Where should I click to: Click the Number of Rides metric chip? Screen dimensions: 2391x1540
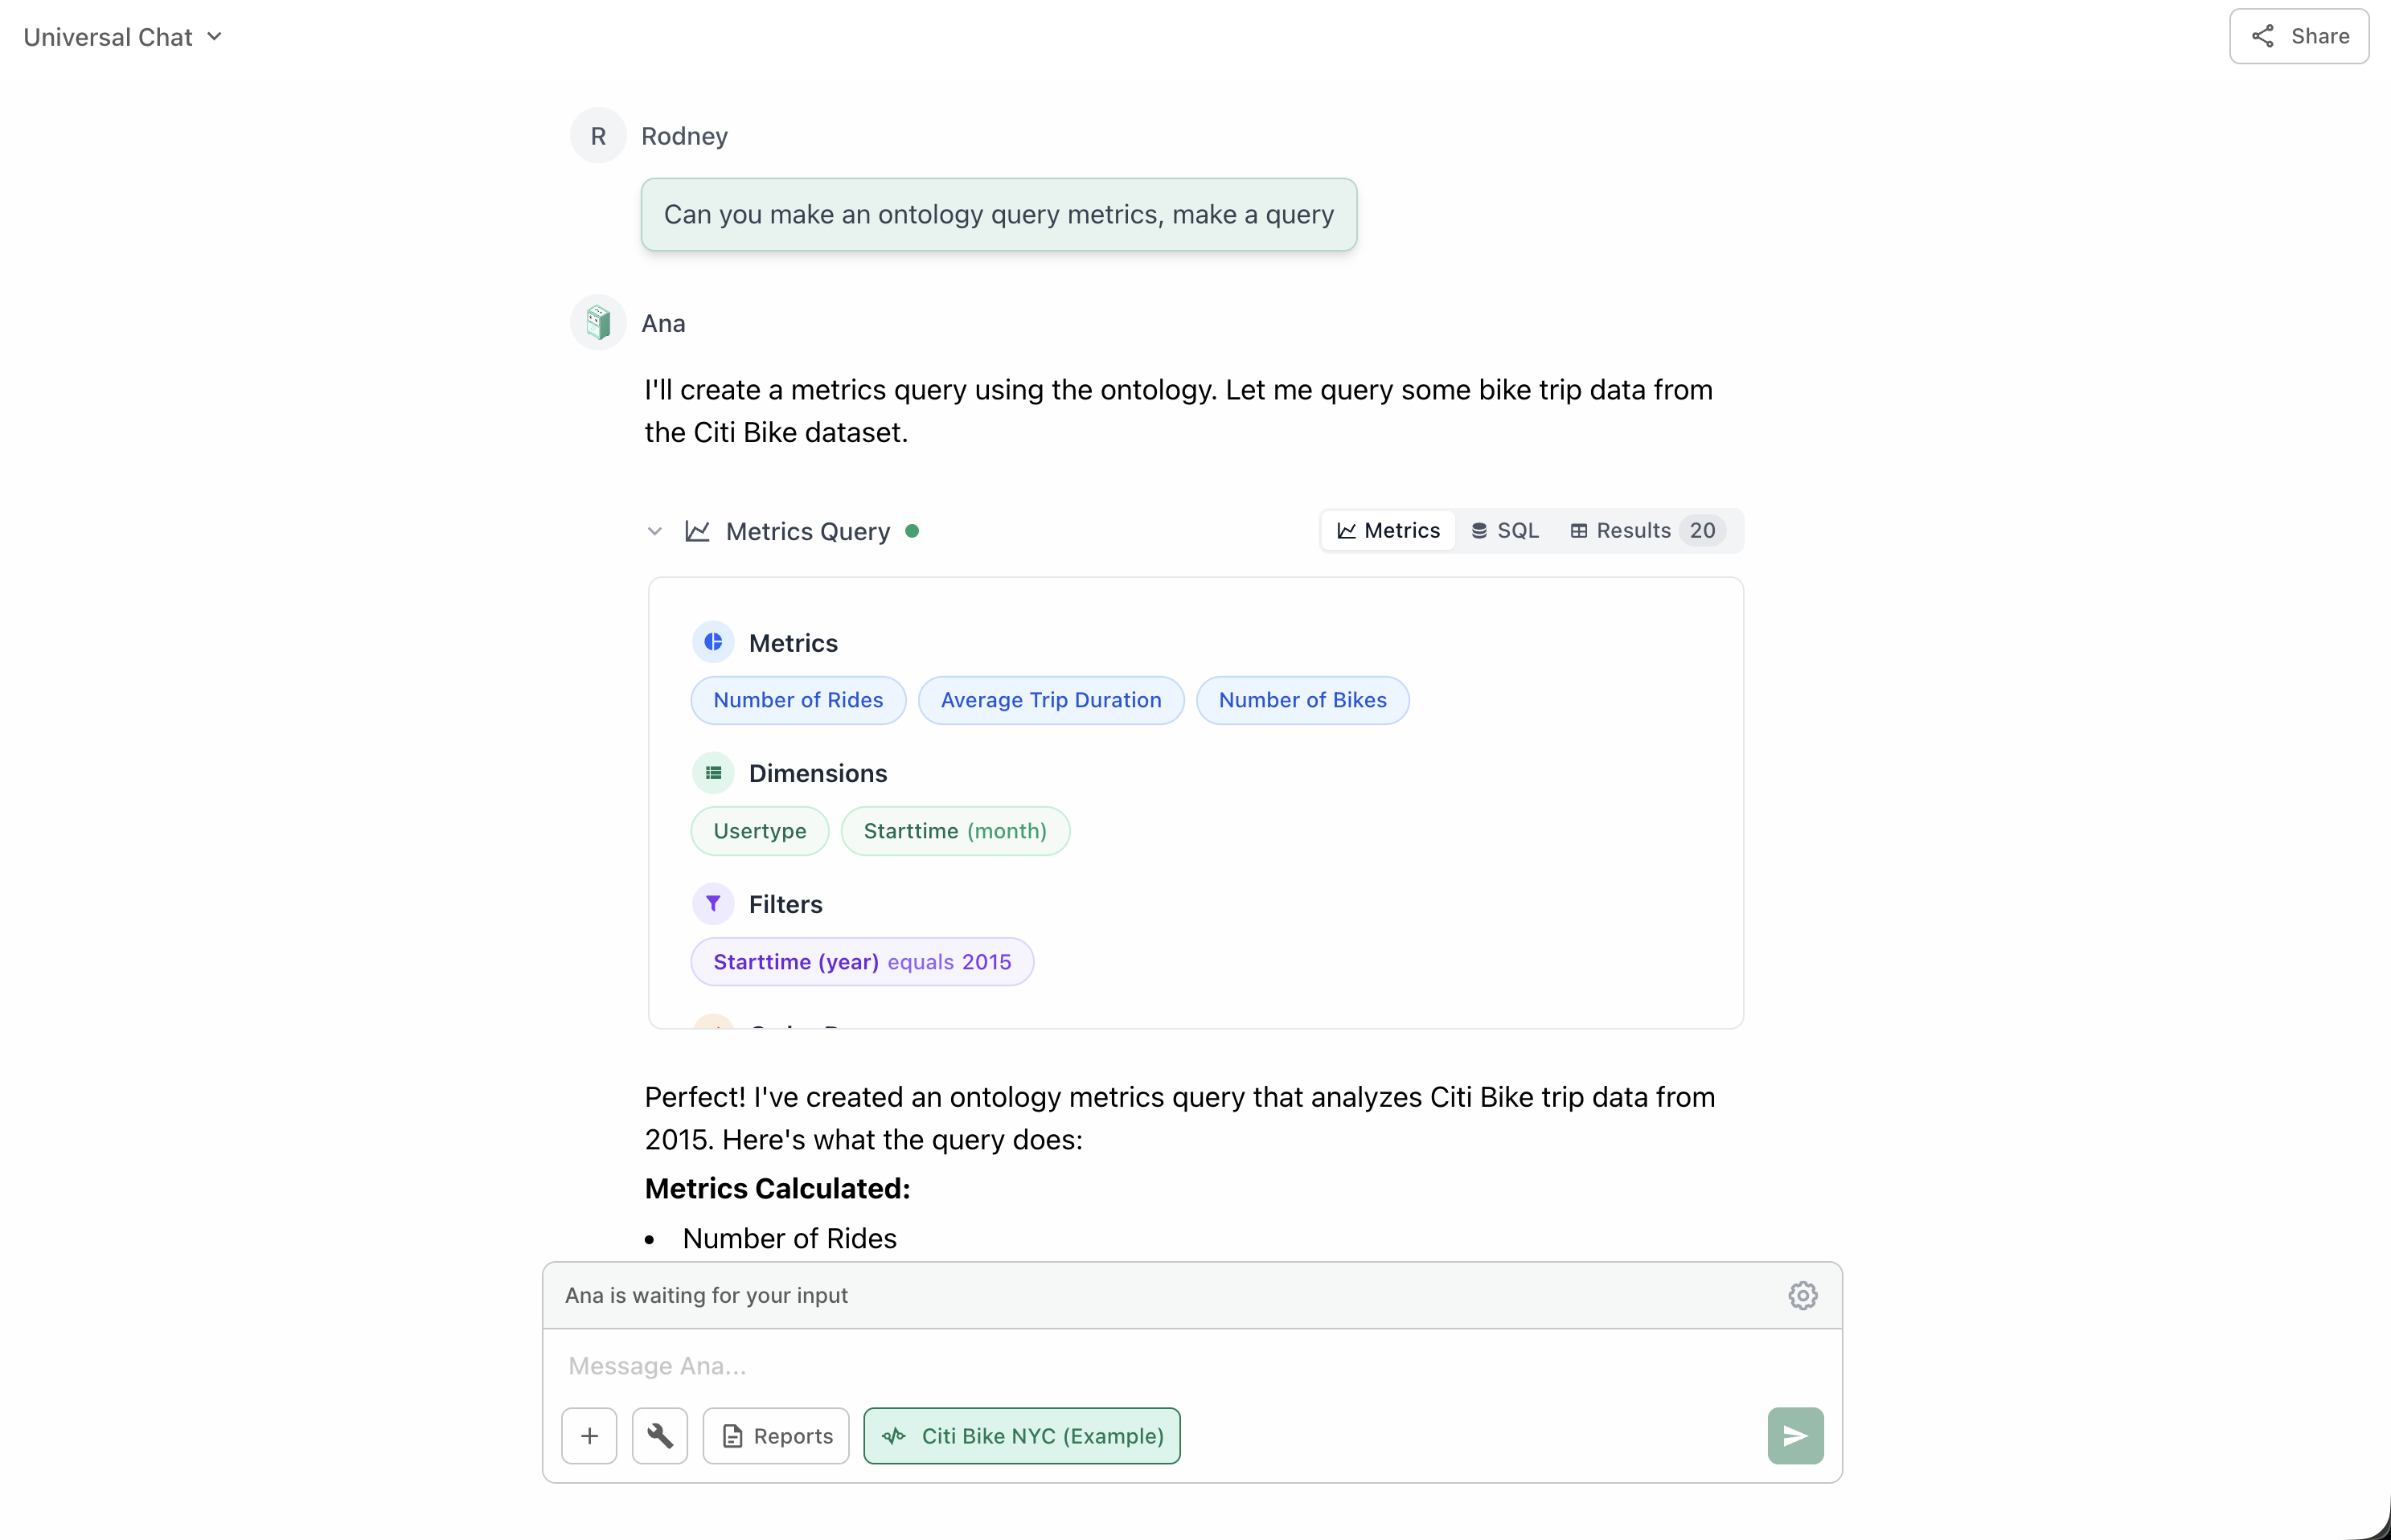(x=797, y=700)
